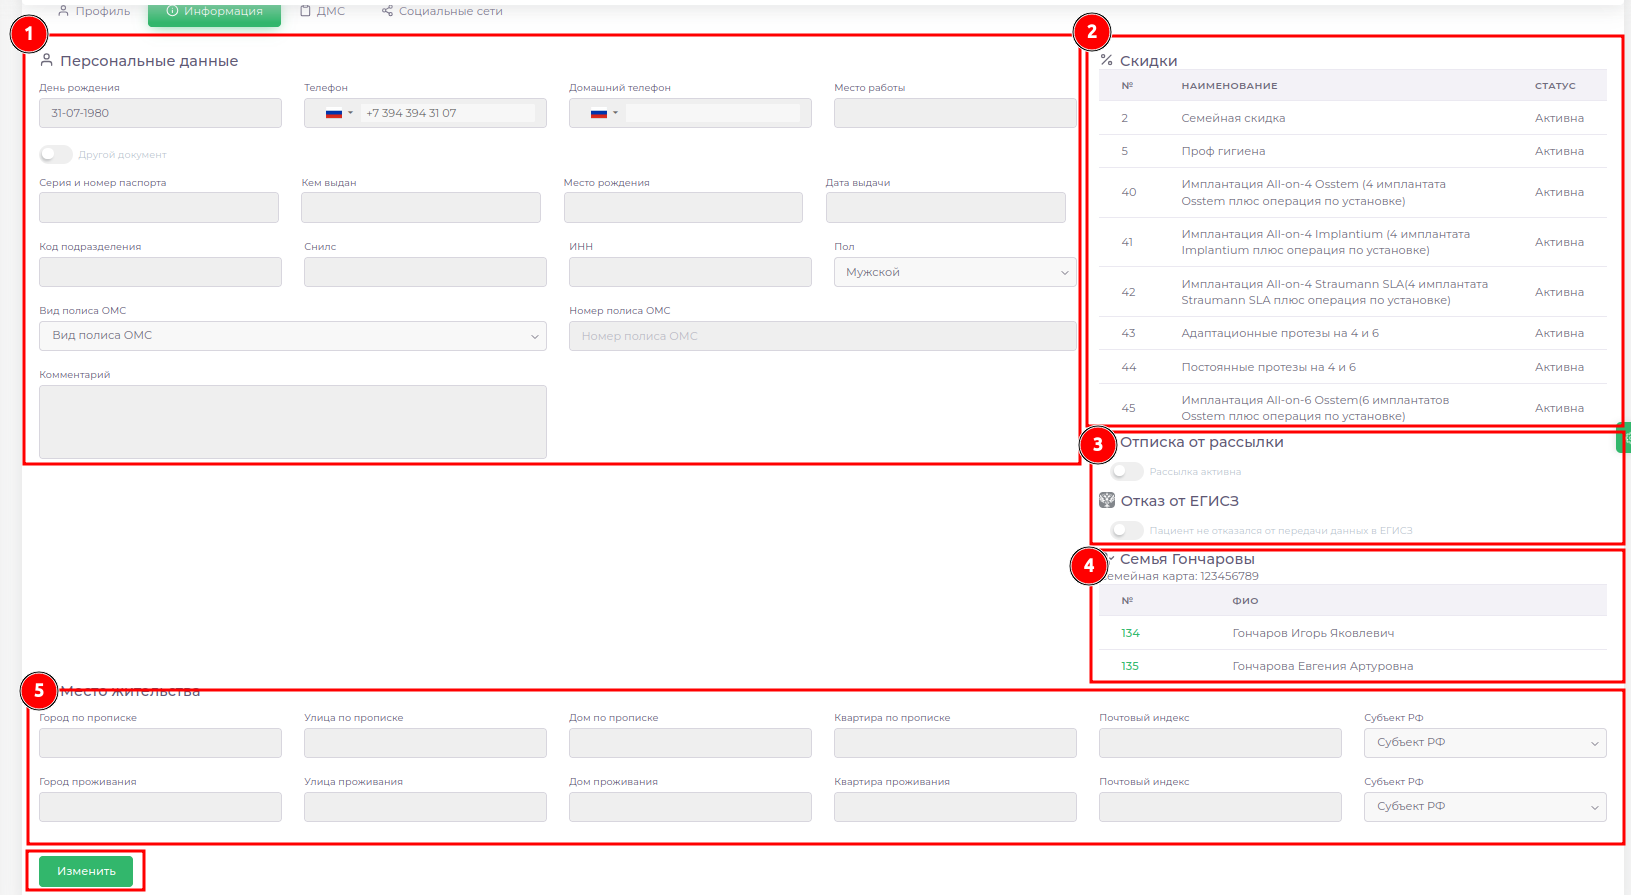Click the Отписка от рассылки heading
1631x895 pixels.
(x=1201, y=442)
